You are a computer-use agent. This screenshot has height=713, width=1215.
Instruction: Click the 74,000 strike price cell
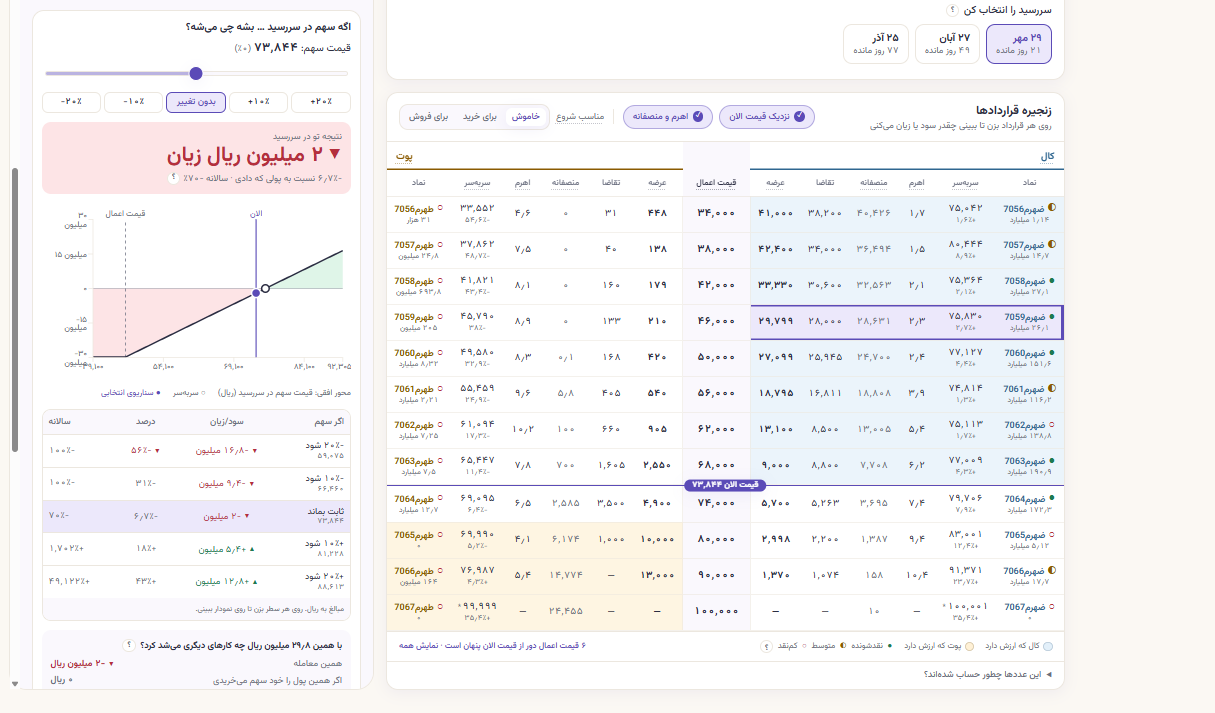[717, 503]
